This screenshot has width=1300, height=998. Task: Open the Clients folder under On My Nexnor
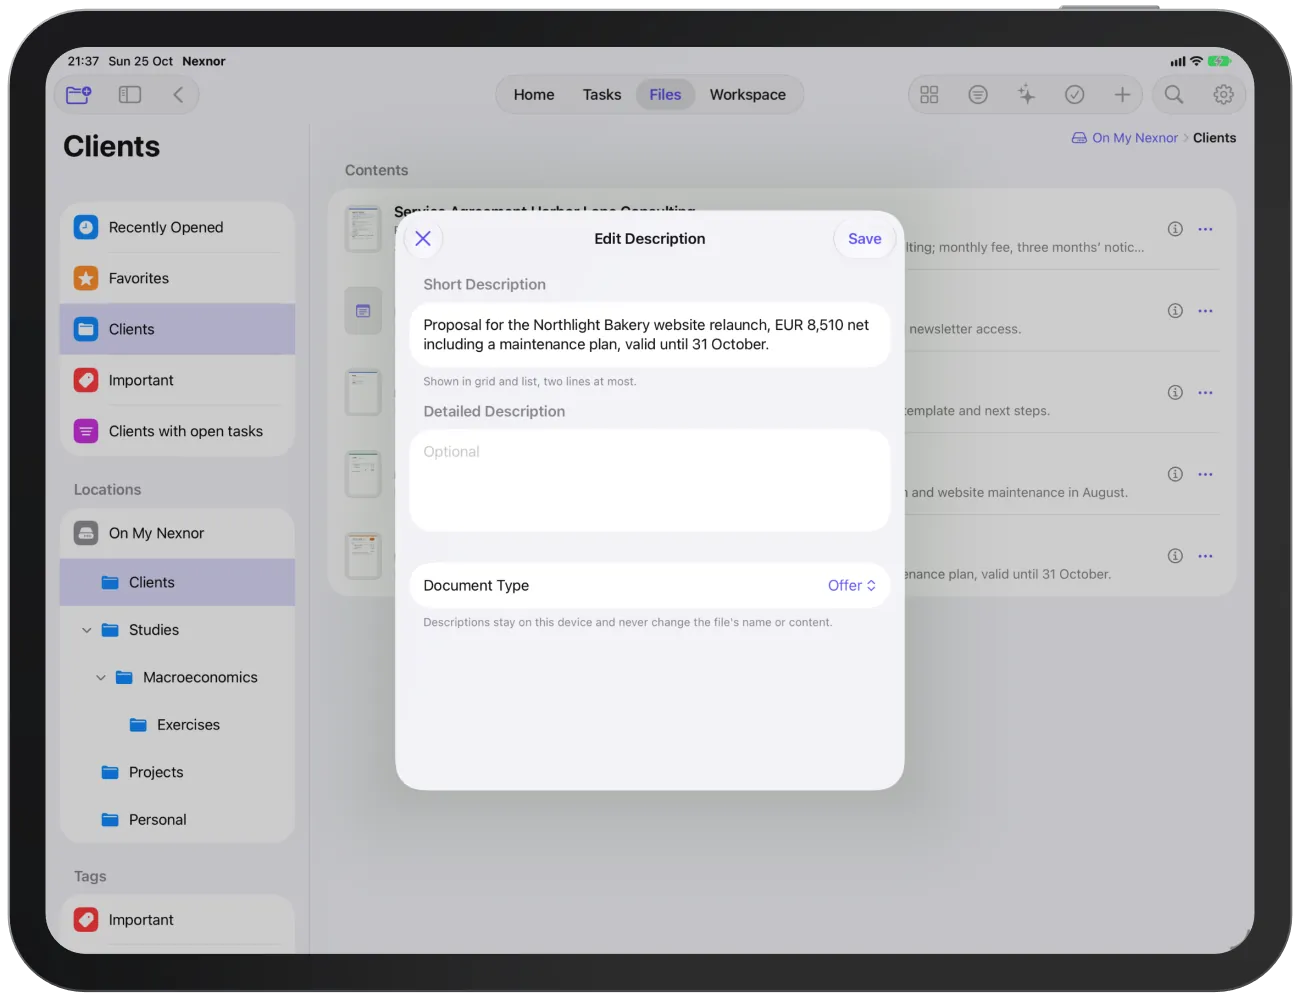click(x=177, y=583)
